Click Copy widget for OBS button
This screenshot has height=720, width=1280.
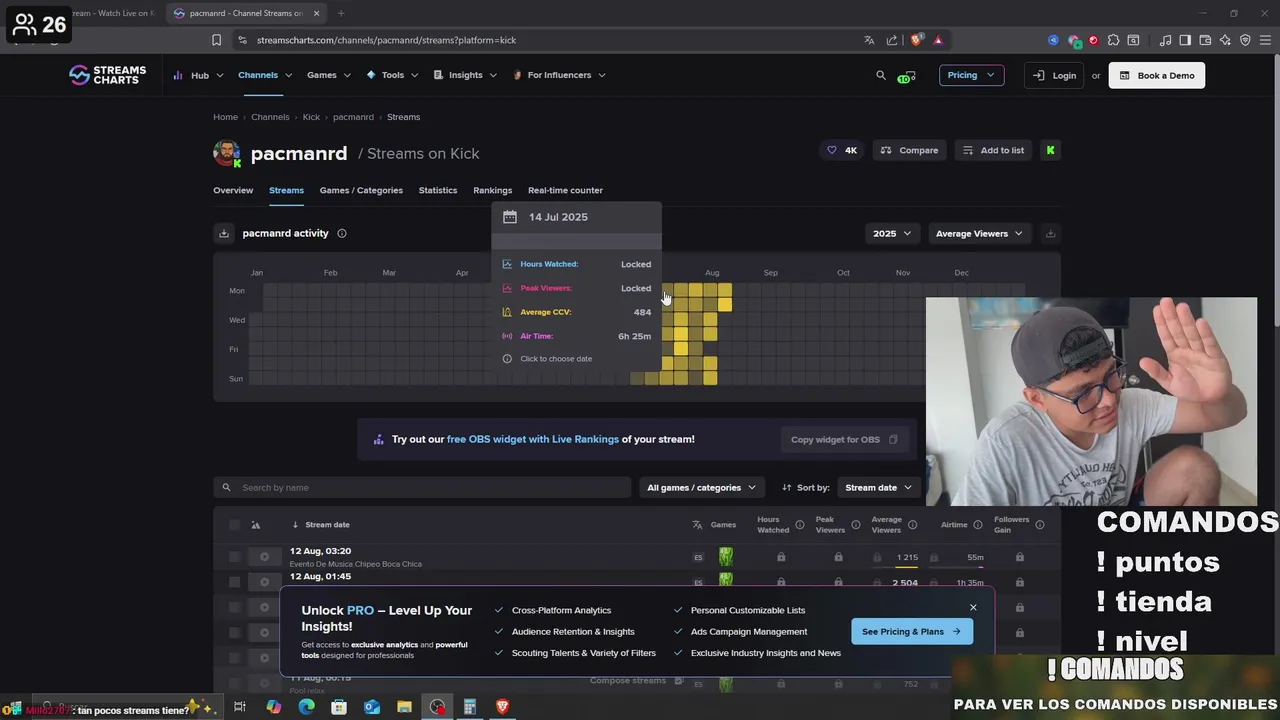coord(844,439)
